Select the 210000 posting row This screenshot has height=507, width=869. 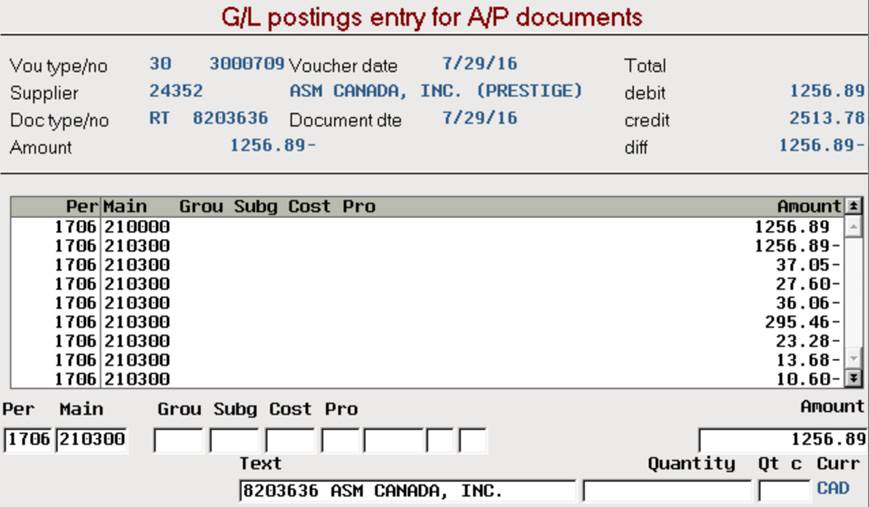(x=427, y=227)
